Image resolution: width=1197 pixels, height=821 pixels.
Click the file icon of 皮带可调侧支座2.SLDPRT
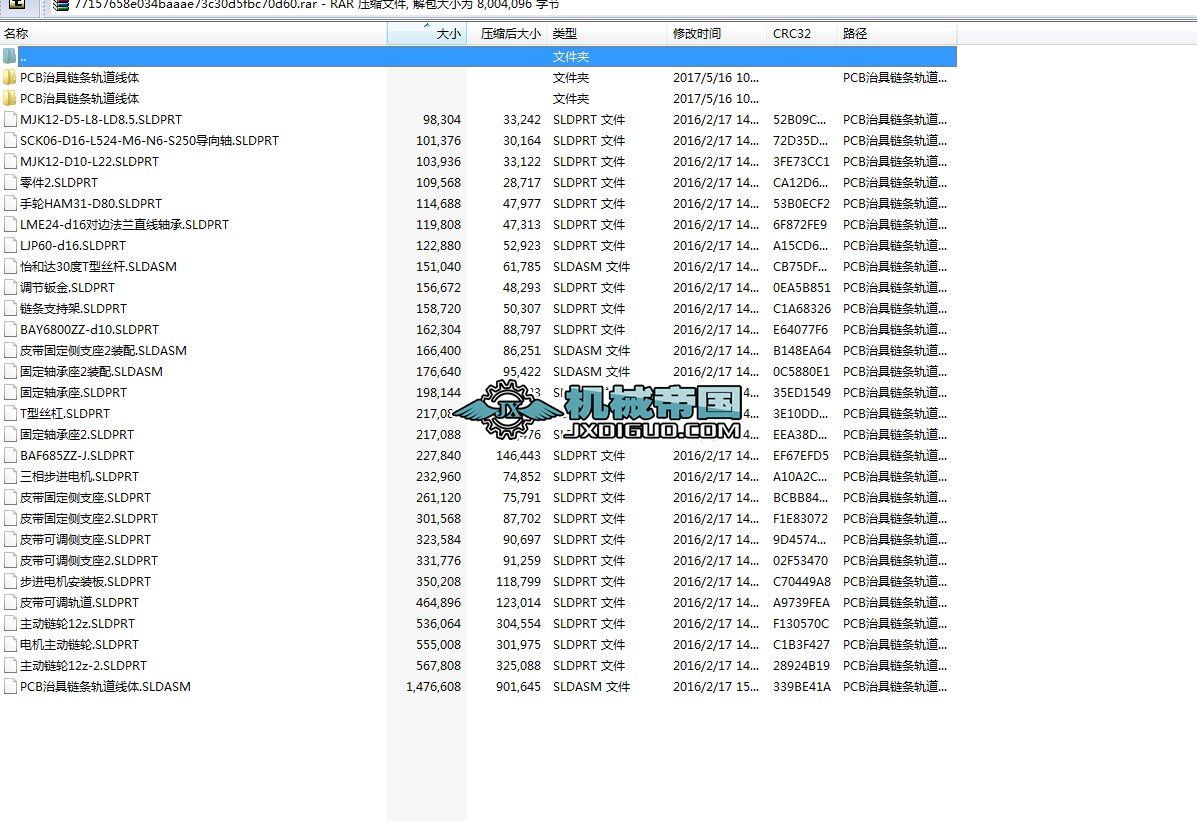coord(10,561)
